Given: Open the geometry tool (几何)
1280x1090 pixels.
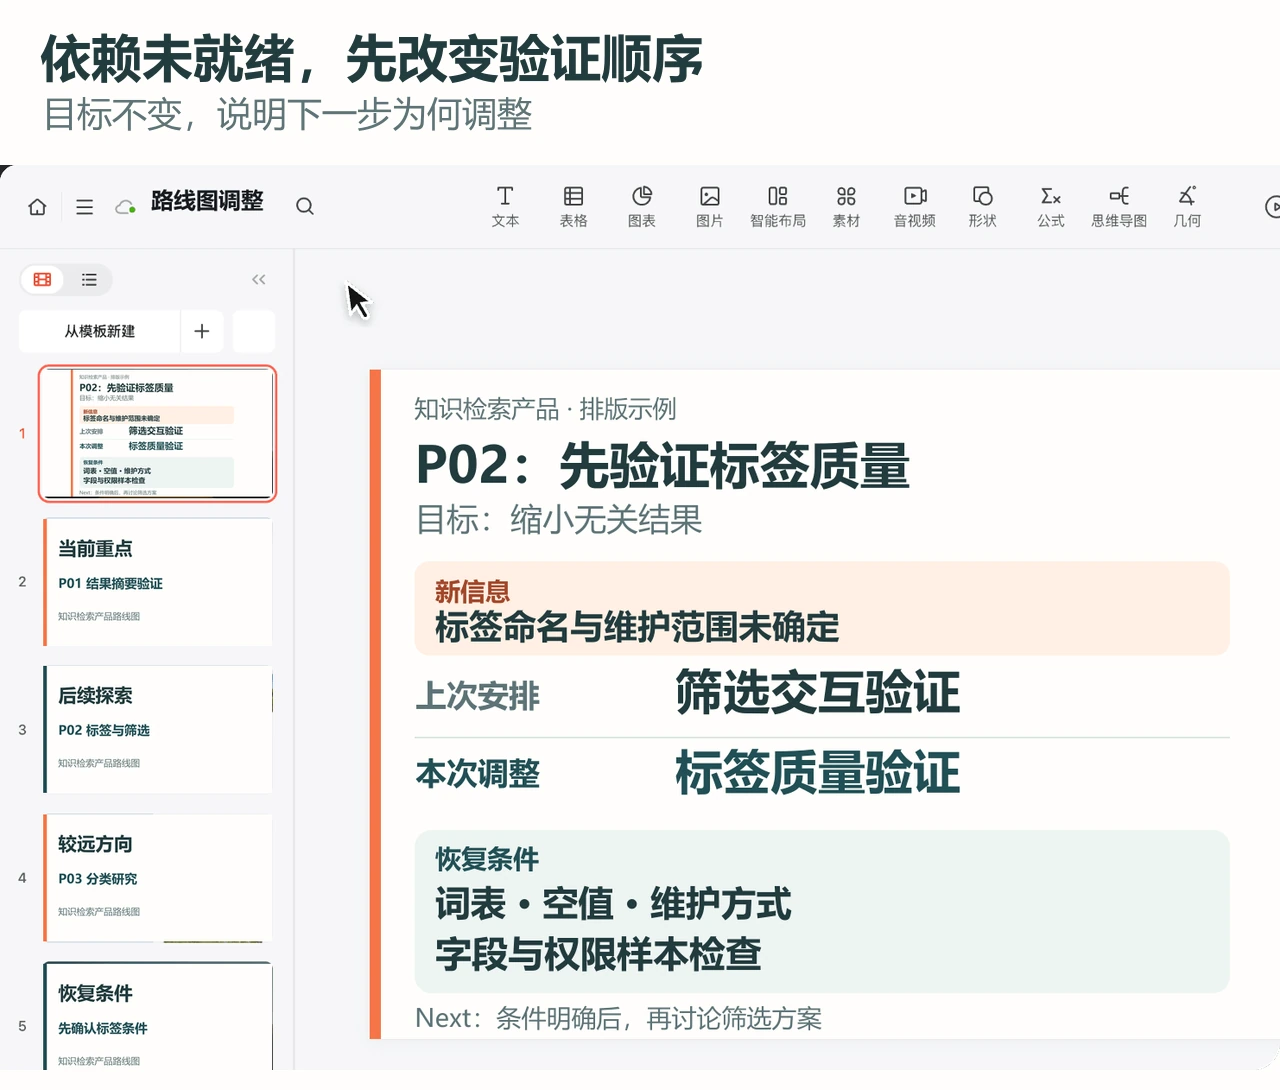Looking at the screenshot, I should pos(1187,207).
